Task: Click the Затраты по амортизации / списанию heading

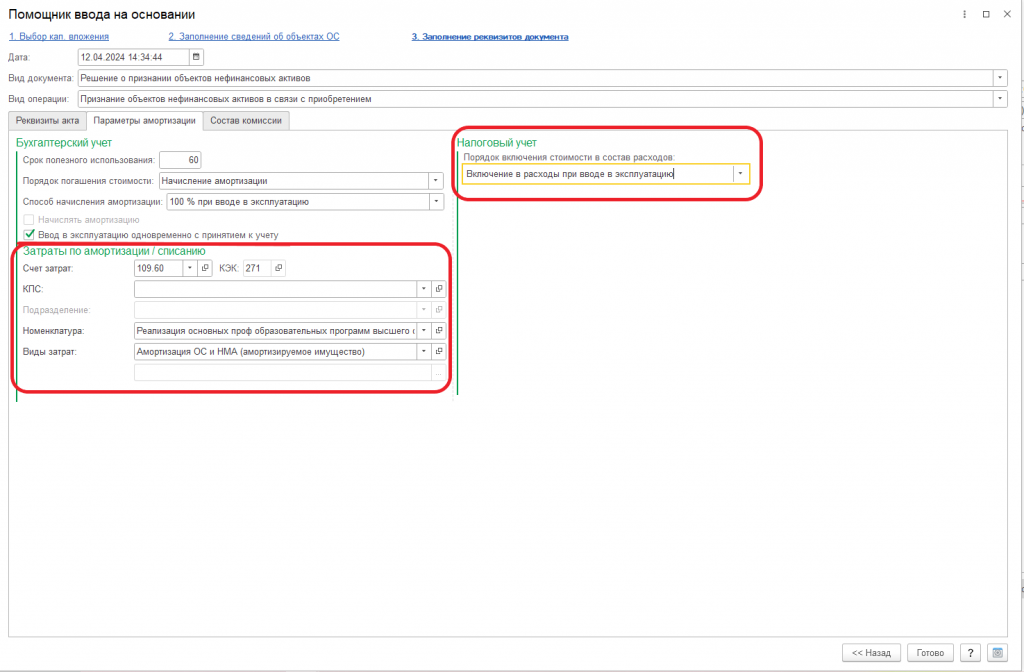Action: click(114, 251)
